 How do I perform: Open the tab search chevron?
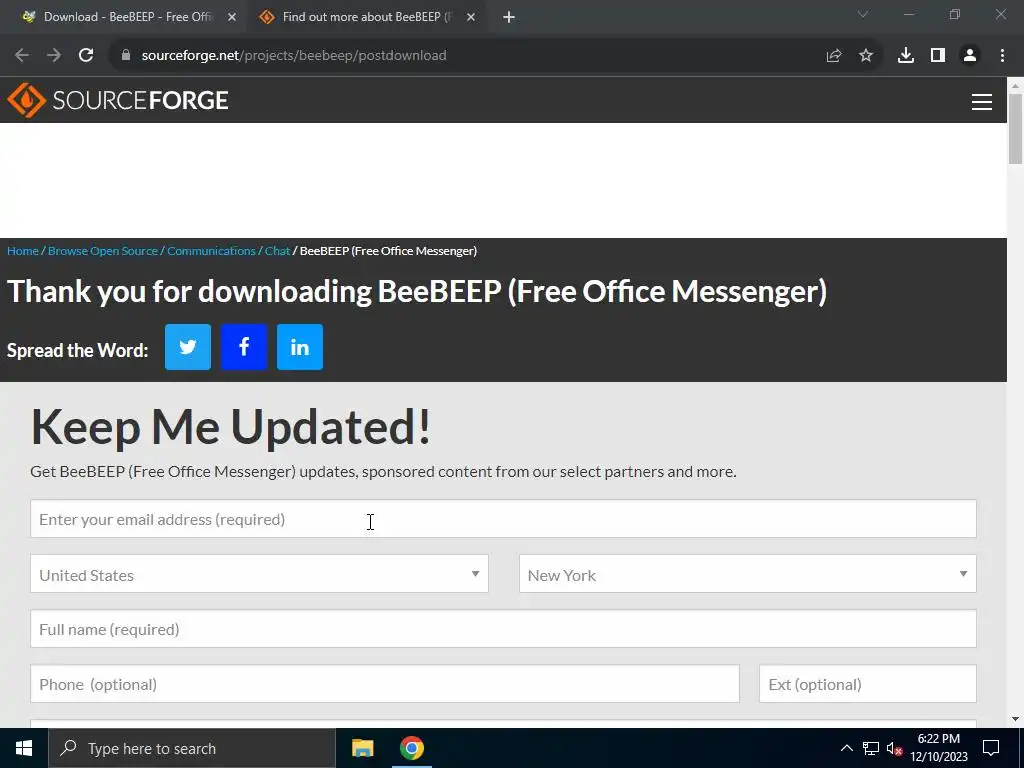tap(863, 14)
